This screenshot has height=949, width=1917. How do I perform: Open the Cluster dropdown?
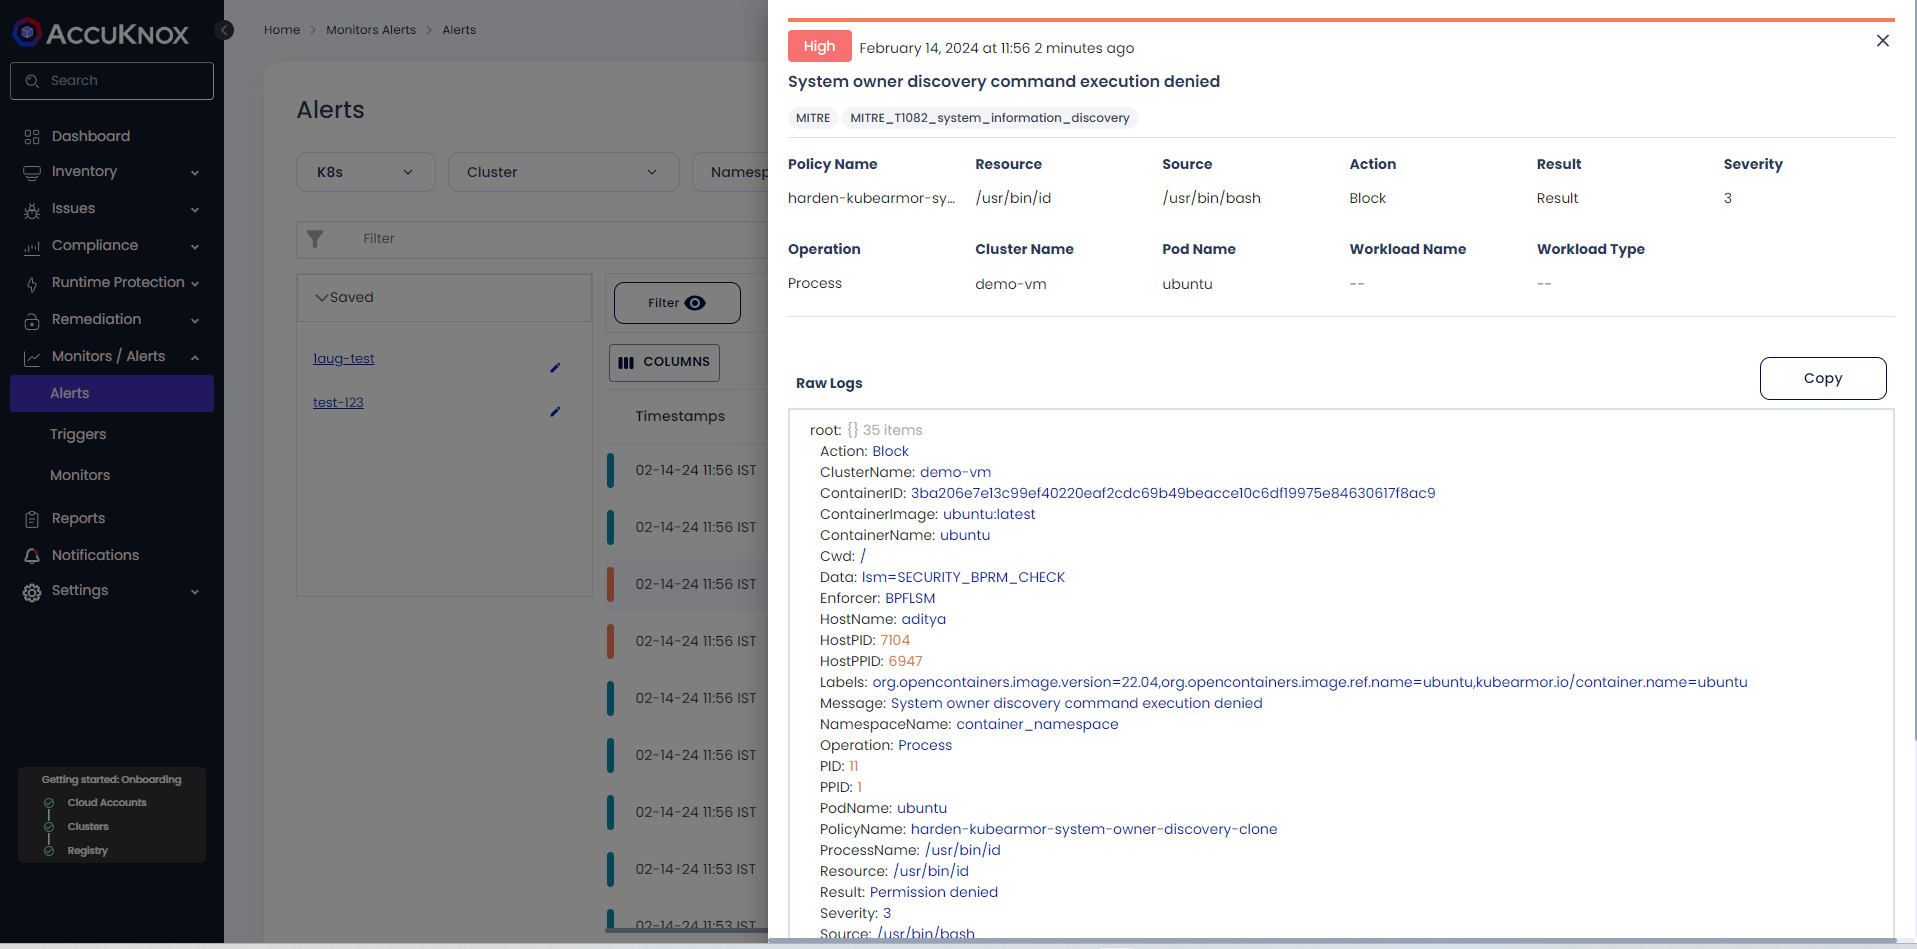point(563,171)
